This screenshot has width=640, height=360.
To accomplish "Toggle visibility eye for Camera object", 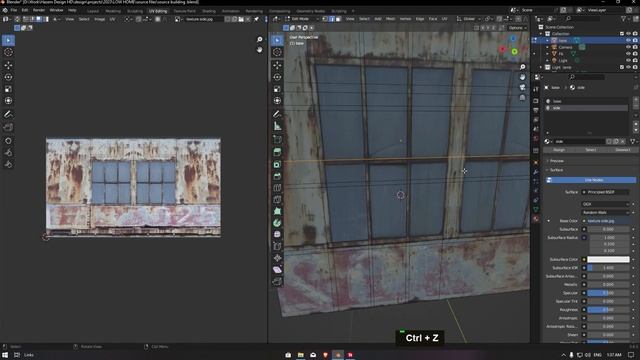I will (628, 47).
